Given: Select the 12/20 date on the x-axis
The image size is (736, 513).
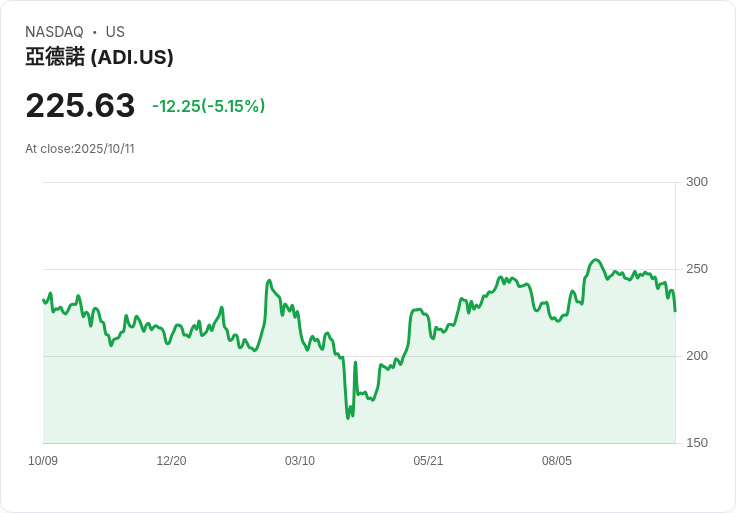Looking at the screenshot, I should tap(171, 461).
